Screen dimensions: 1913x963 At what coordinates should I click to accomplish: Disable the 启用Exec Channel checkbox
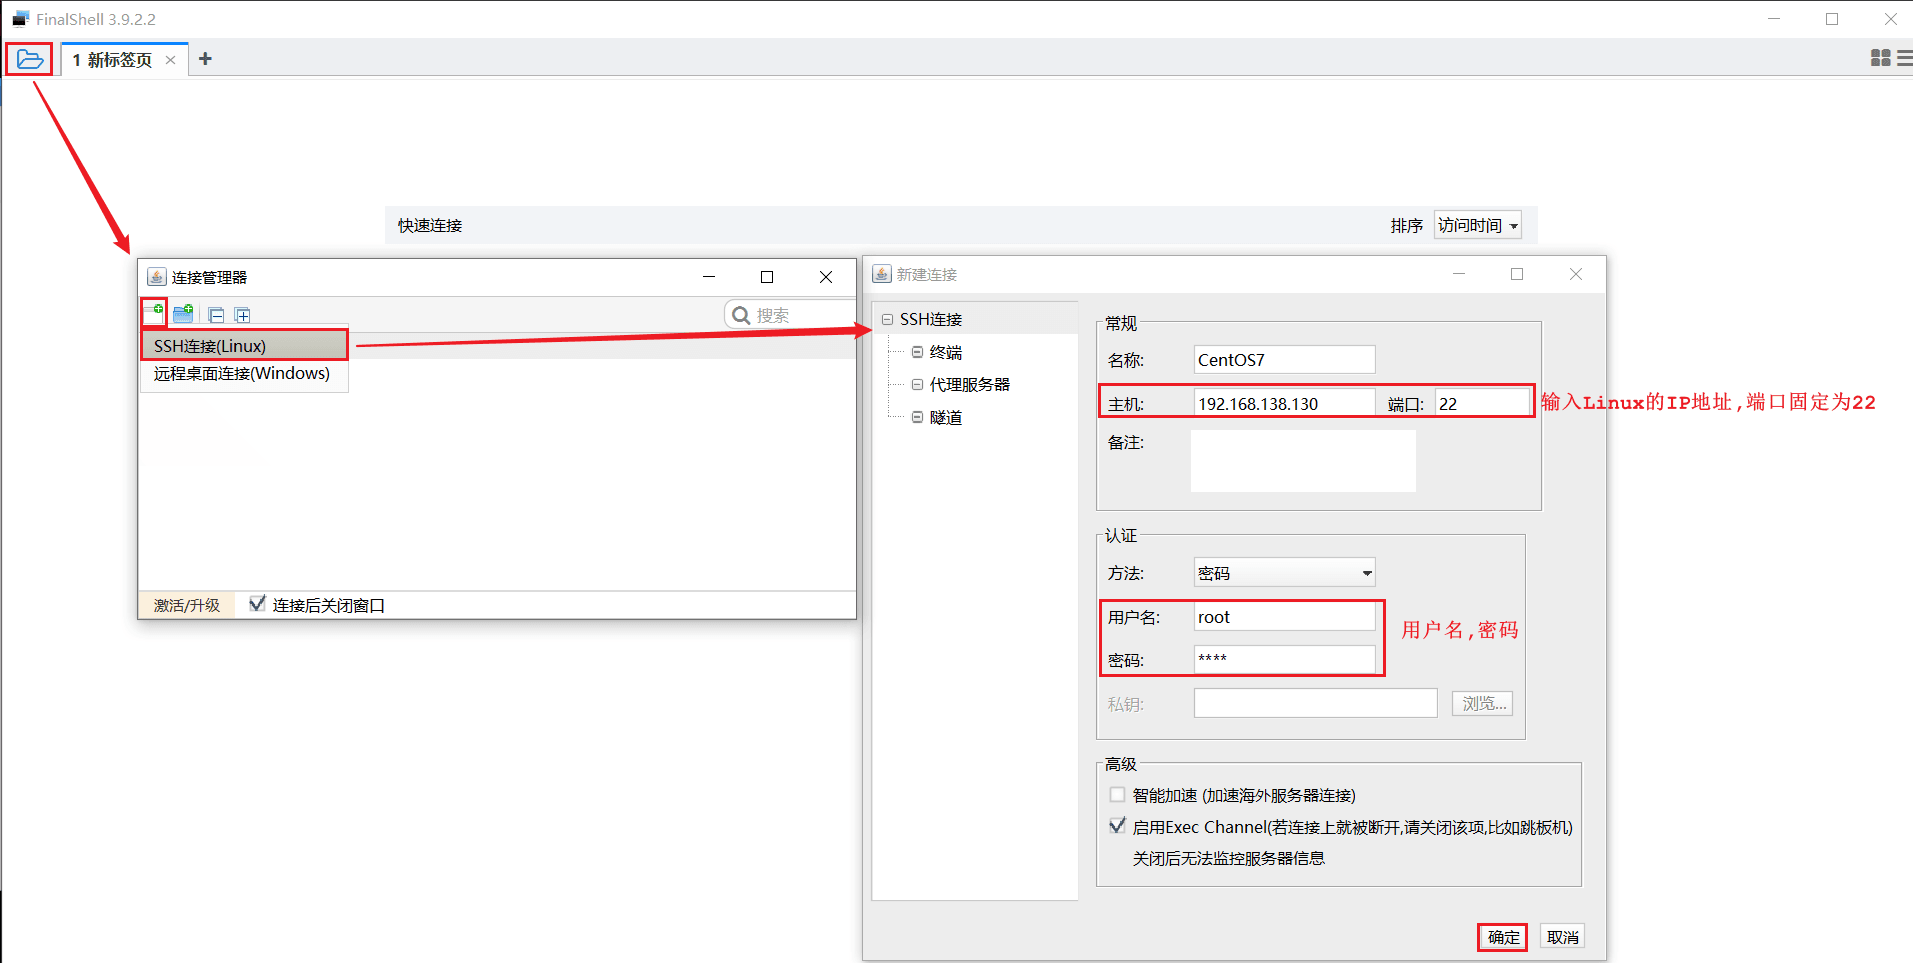pyautogui.click(x=1117, y=825)
